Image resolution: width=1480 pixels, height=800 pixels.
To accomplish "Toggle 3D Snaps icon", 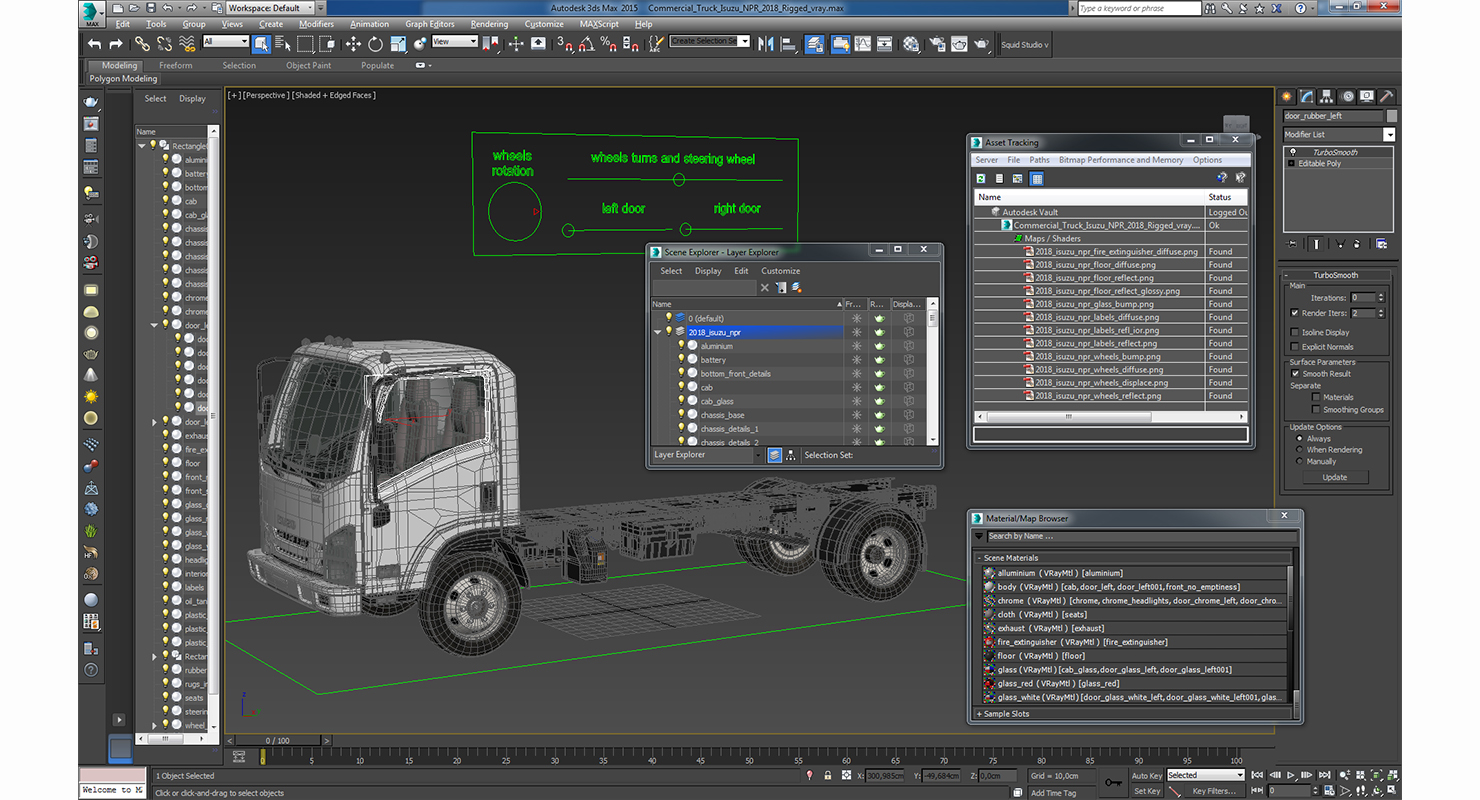I will click(566, 44).
